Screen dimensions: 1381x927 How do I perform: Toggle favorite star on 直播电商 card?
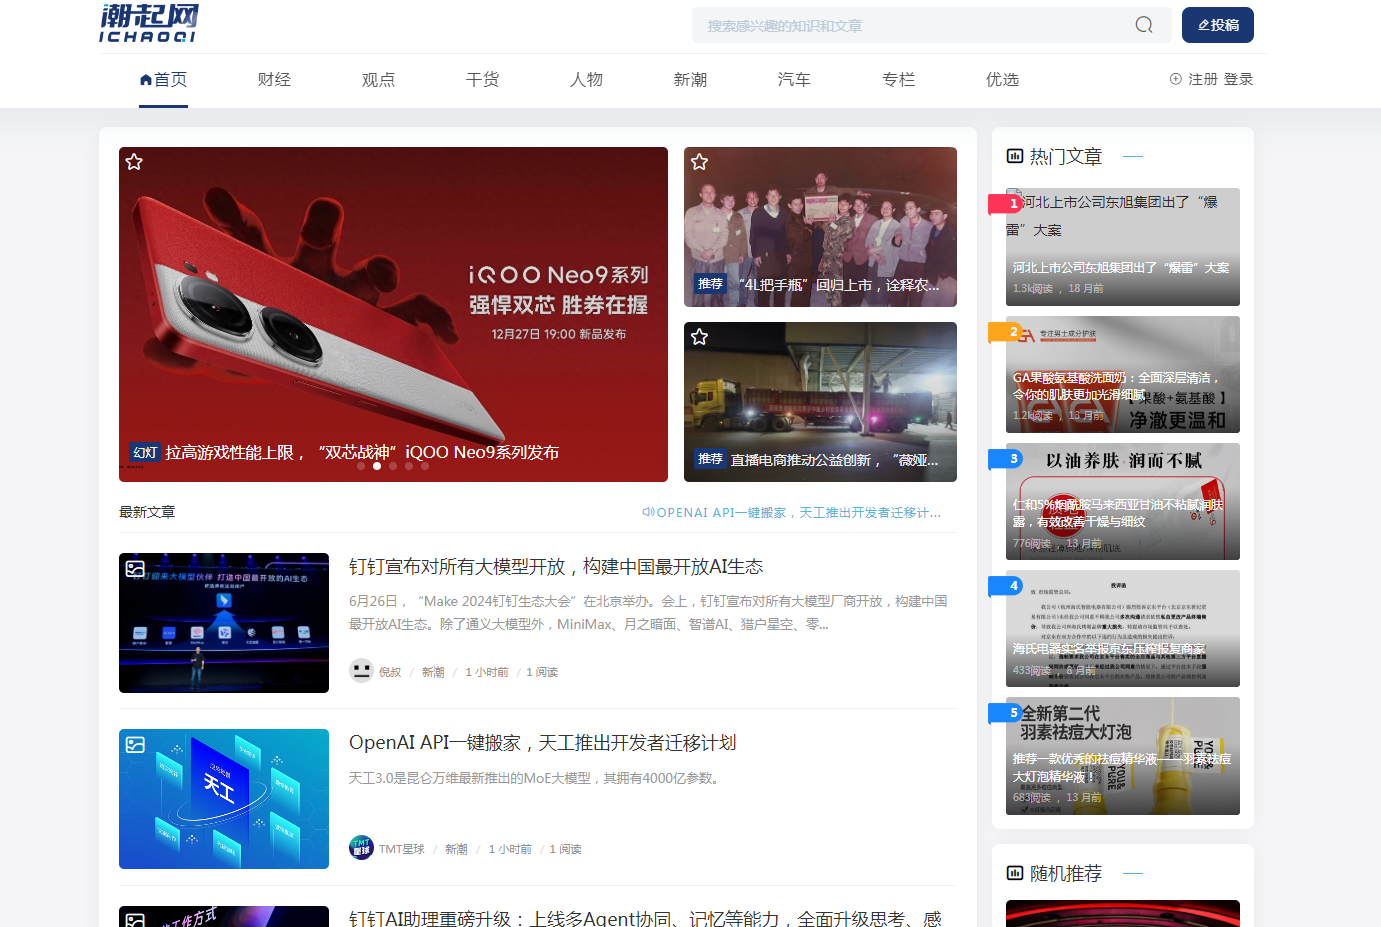coord(699,337)
